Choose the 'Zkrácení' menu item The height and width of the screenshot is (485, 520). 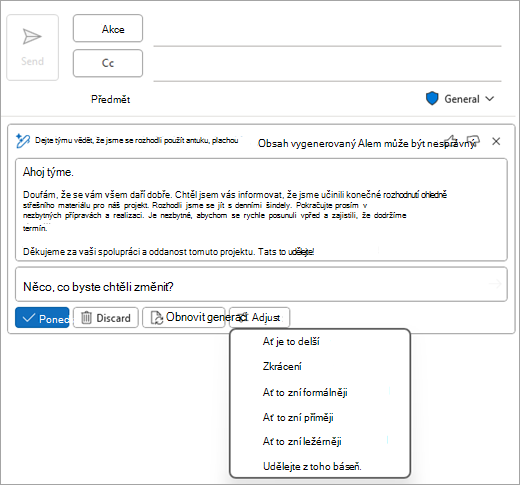coord(282,366)
